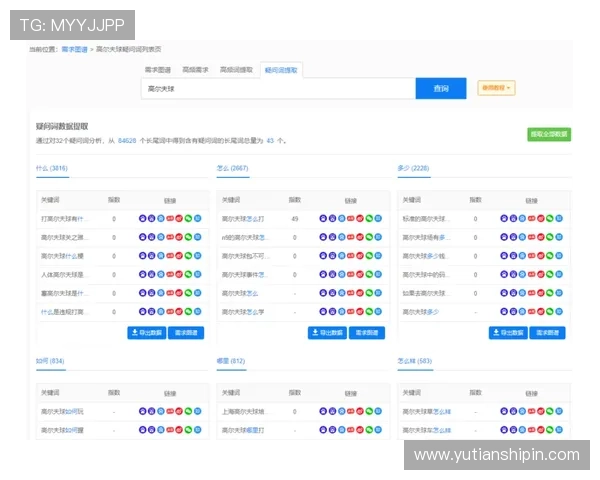This screenshot has width=600, height=480.
Task: Export data under the 多少 table
Action: tap(508, 333)
